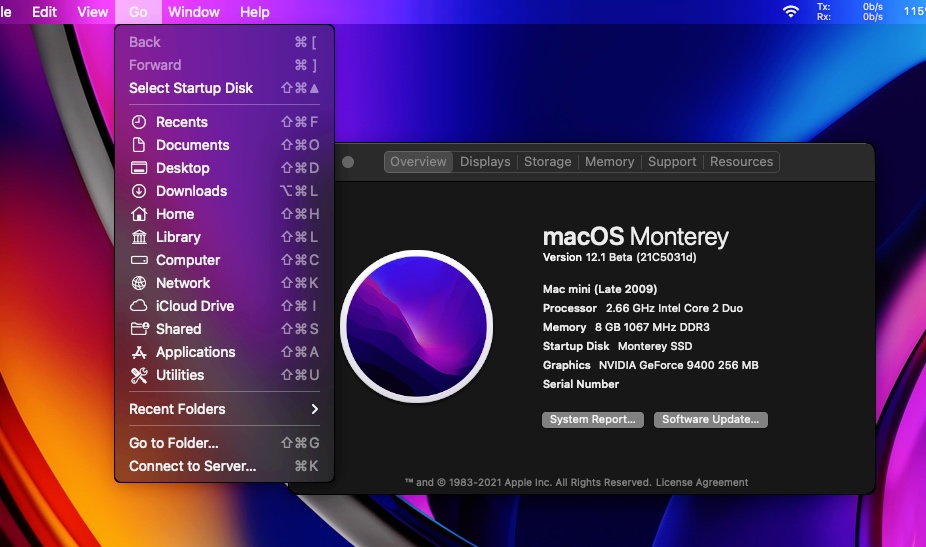Viewport: 926px width, 547px height.
Task: Choose Go to Folder… menu item
Action: pos(224,443)
